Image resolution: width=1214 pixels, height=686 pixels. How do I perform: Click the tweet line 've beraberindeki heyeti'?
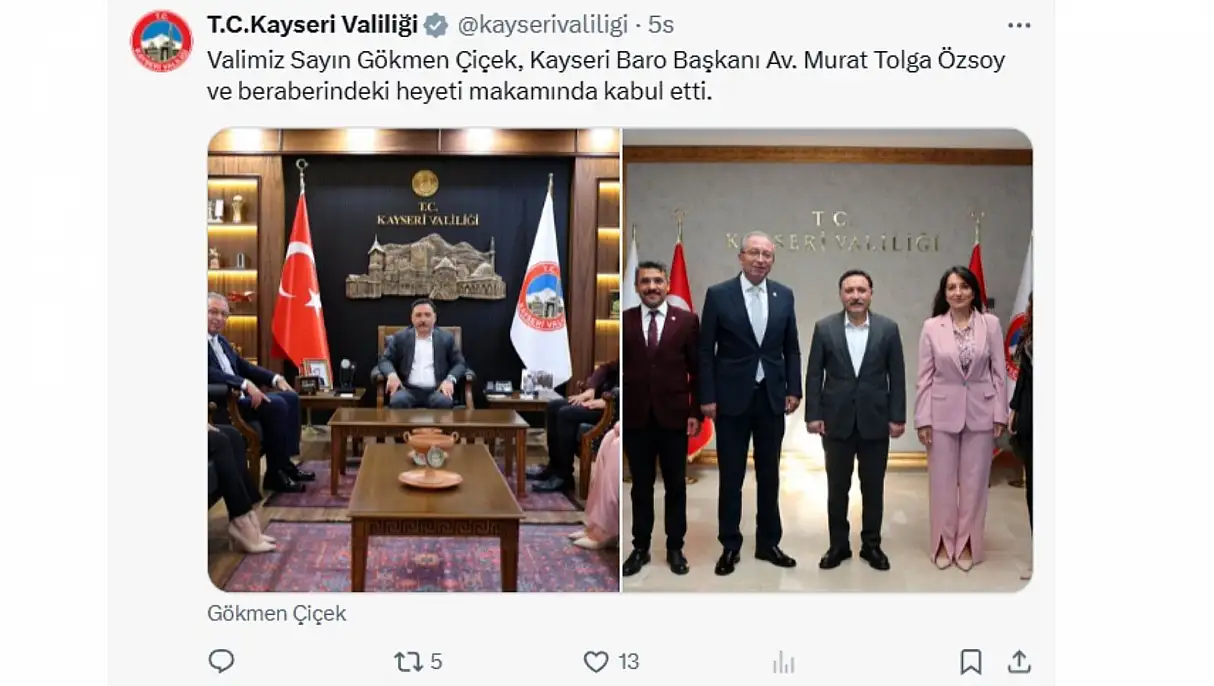coord(460,92)
